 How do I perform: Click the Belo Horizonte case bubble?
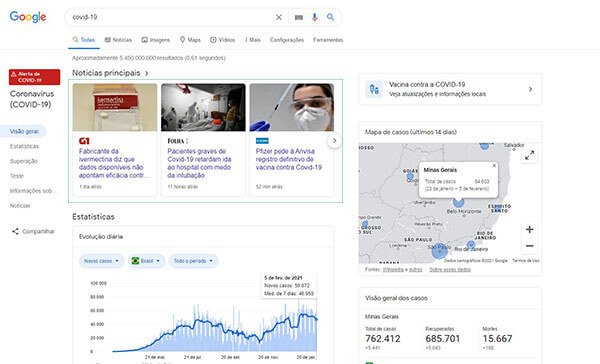(458, 202)
